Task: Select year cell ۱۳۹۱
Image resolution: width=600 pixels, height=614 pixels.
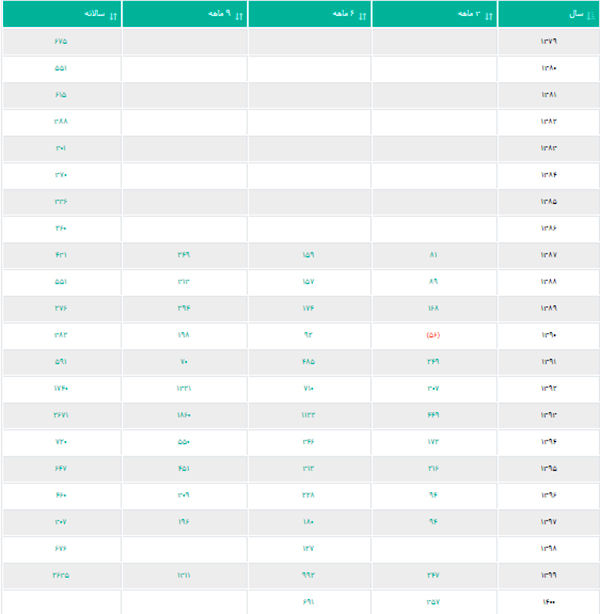Action: (549, 361)
